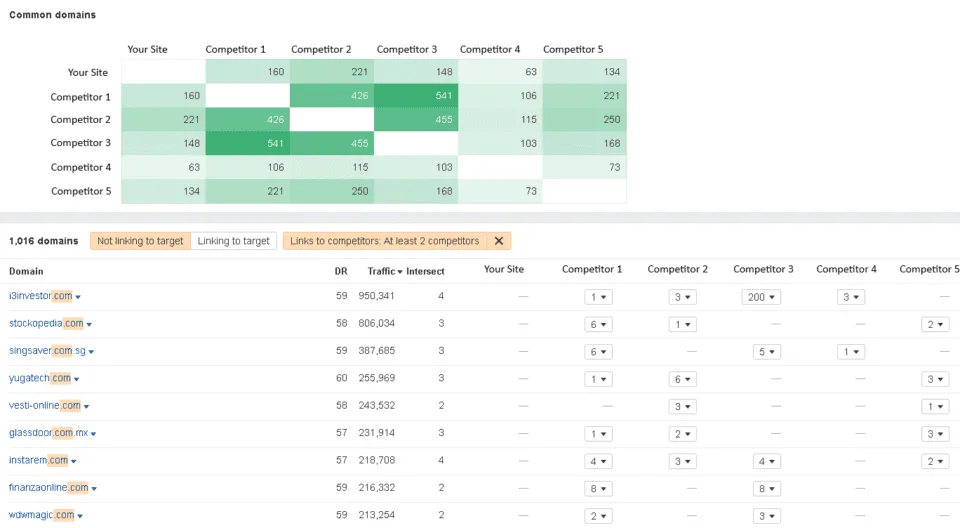960x528 pixels.
Task: Open singsaver Competitor 4 dropdown showing 1
Action: tap(851, 352)
